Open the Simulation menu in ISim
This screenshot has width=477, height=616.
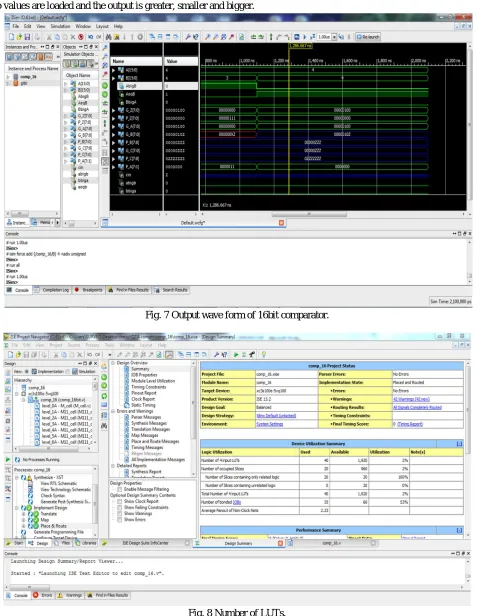[60, 26]
